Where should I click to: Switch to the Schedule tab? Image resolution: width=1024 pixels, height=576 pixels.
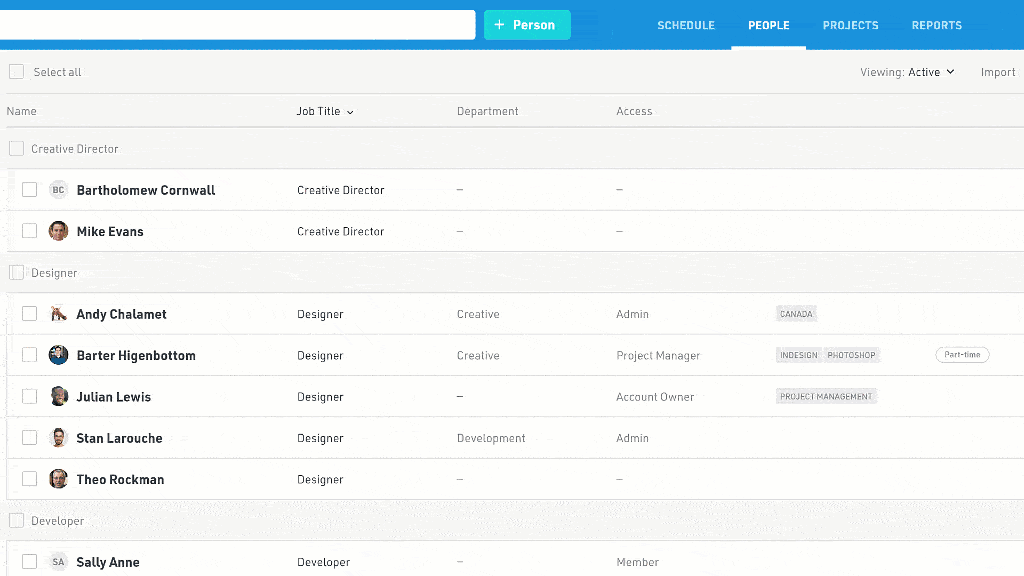pyautogui.click(x=686, y=25)
